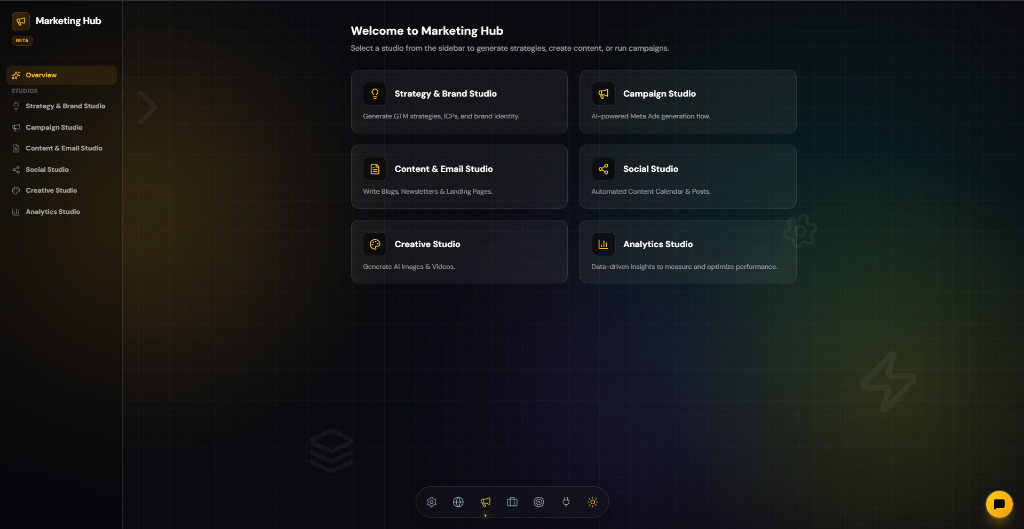
Task: Click palette icon on Creative Studio card
Action: (375, 244)
